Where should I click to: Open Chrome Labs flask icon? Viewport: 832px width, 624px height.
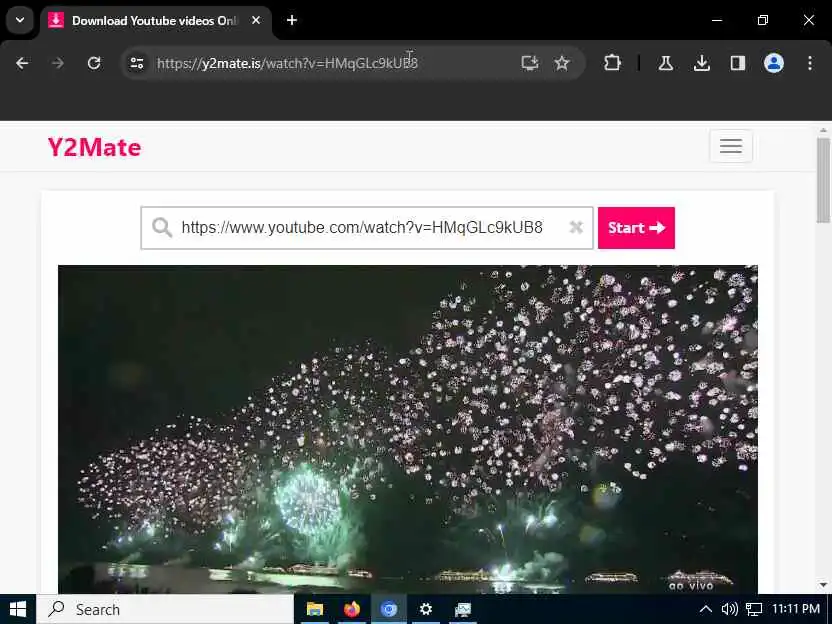pos(666,64)
